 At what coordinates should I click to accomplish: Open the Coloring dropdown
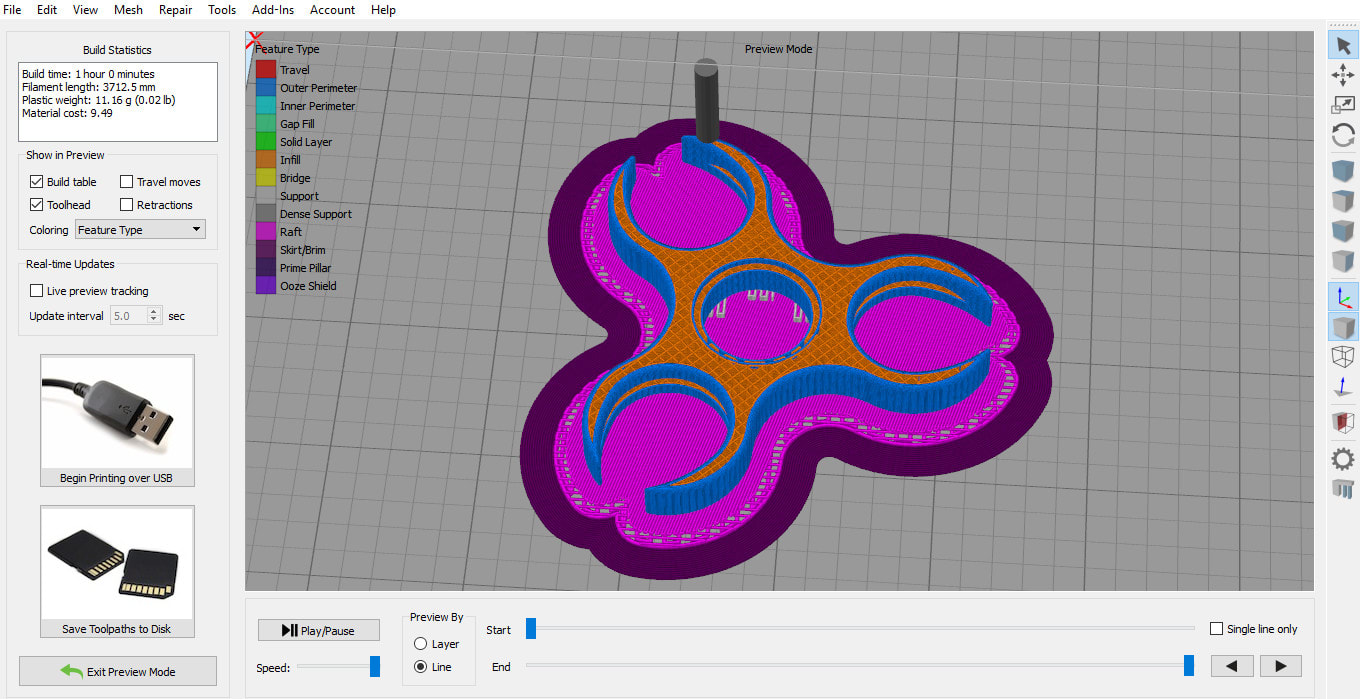point(140,230)
